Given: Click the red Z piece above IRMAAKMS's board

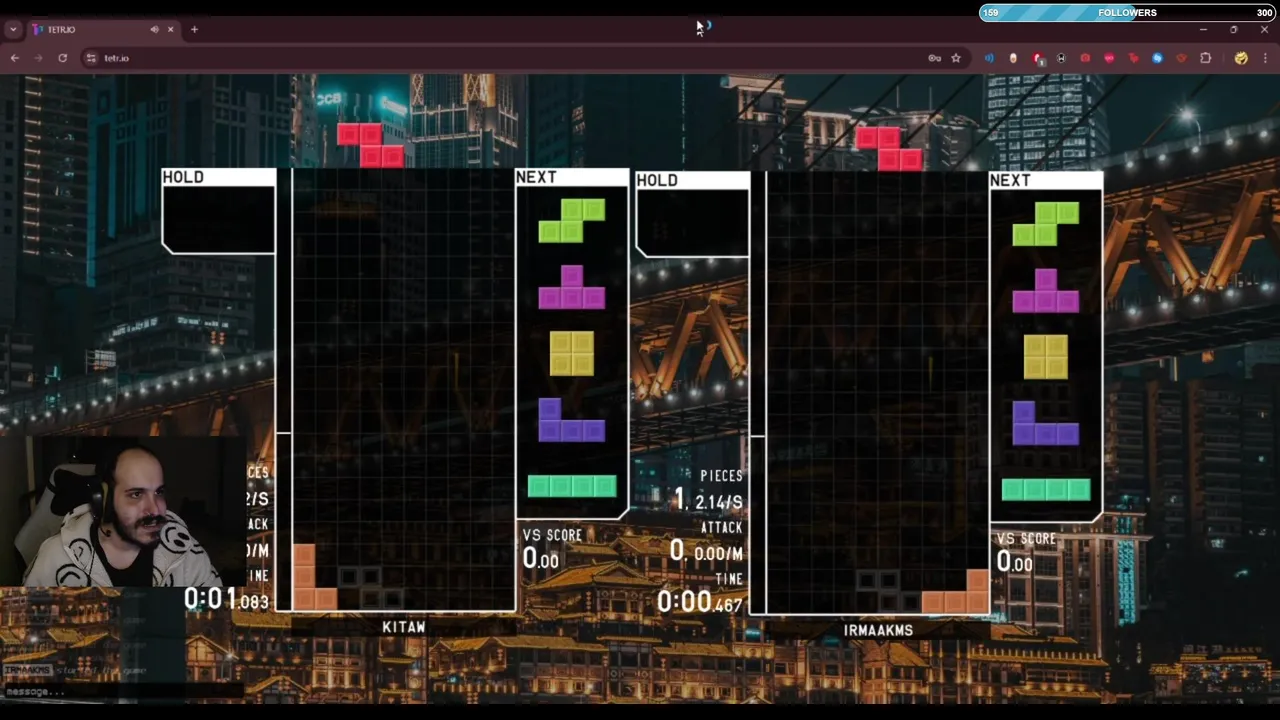Looking at the screenshot, I should click(889, 148).
